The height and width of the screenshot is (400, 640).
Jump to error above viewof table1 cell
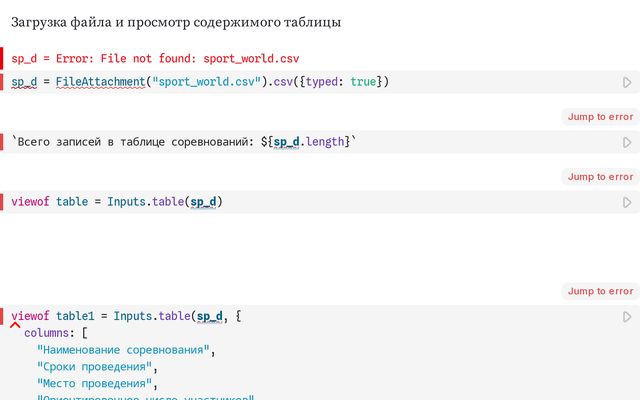tap(600, 291)
